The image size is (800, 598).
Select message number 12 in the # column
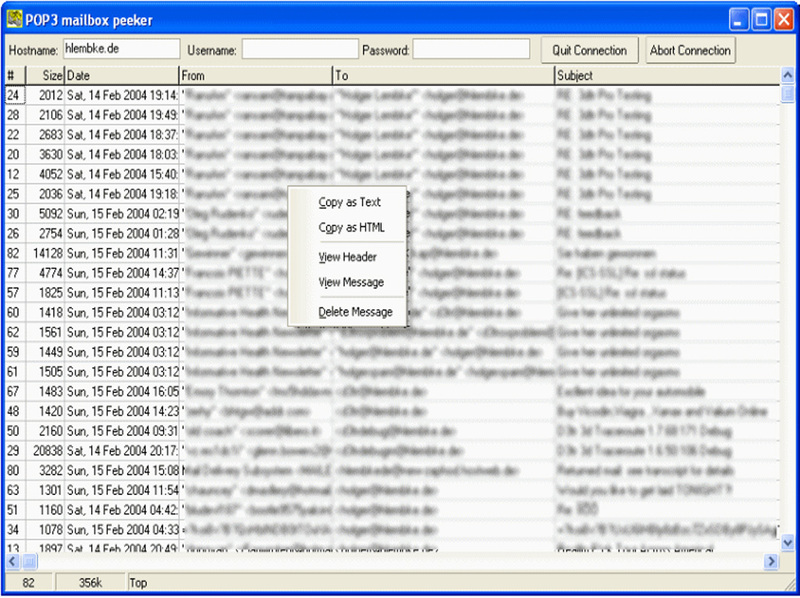13,174
